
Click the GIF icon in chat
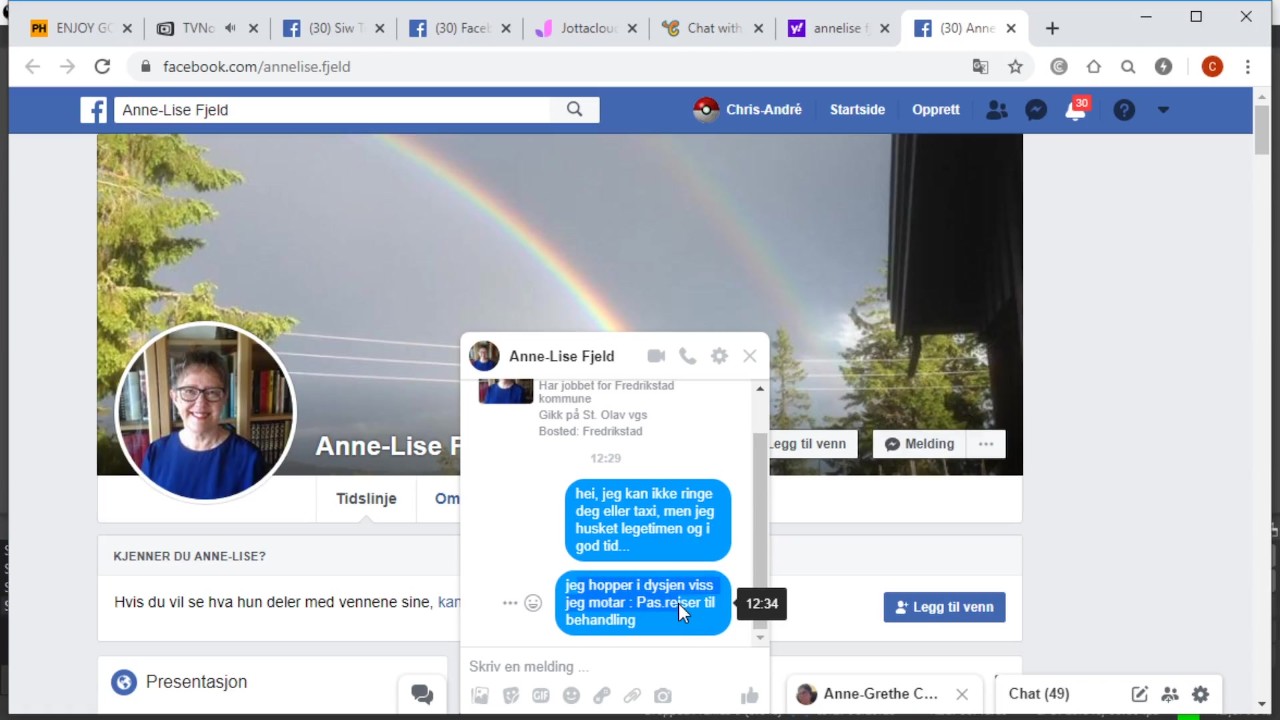[541, 696]
